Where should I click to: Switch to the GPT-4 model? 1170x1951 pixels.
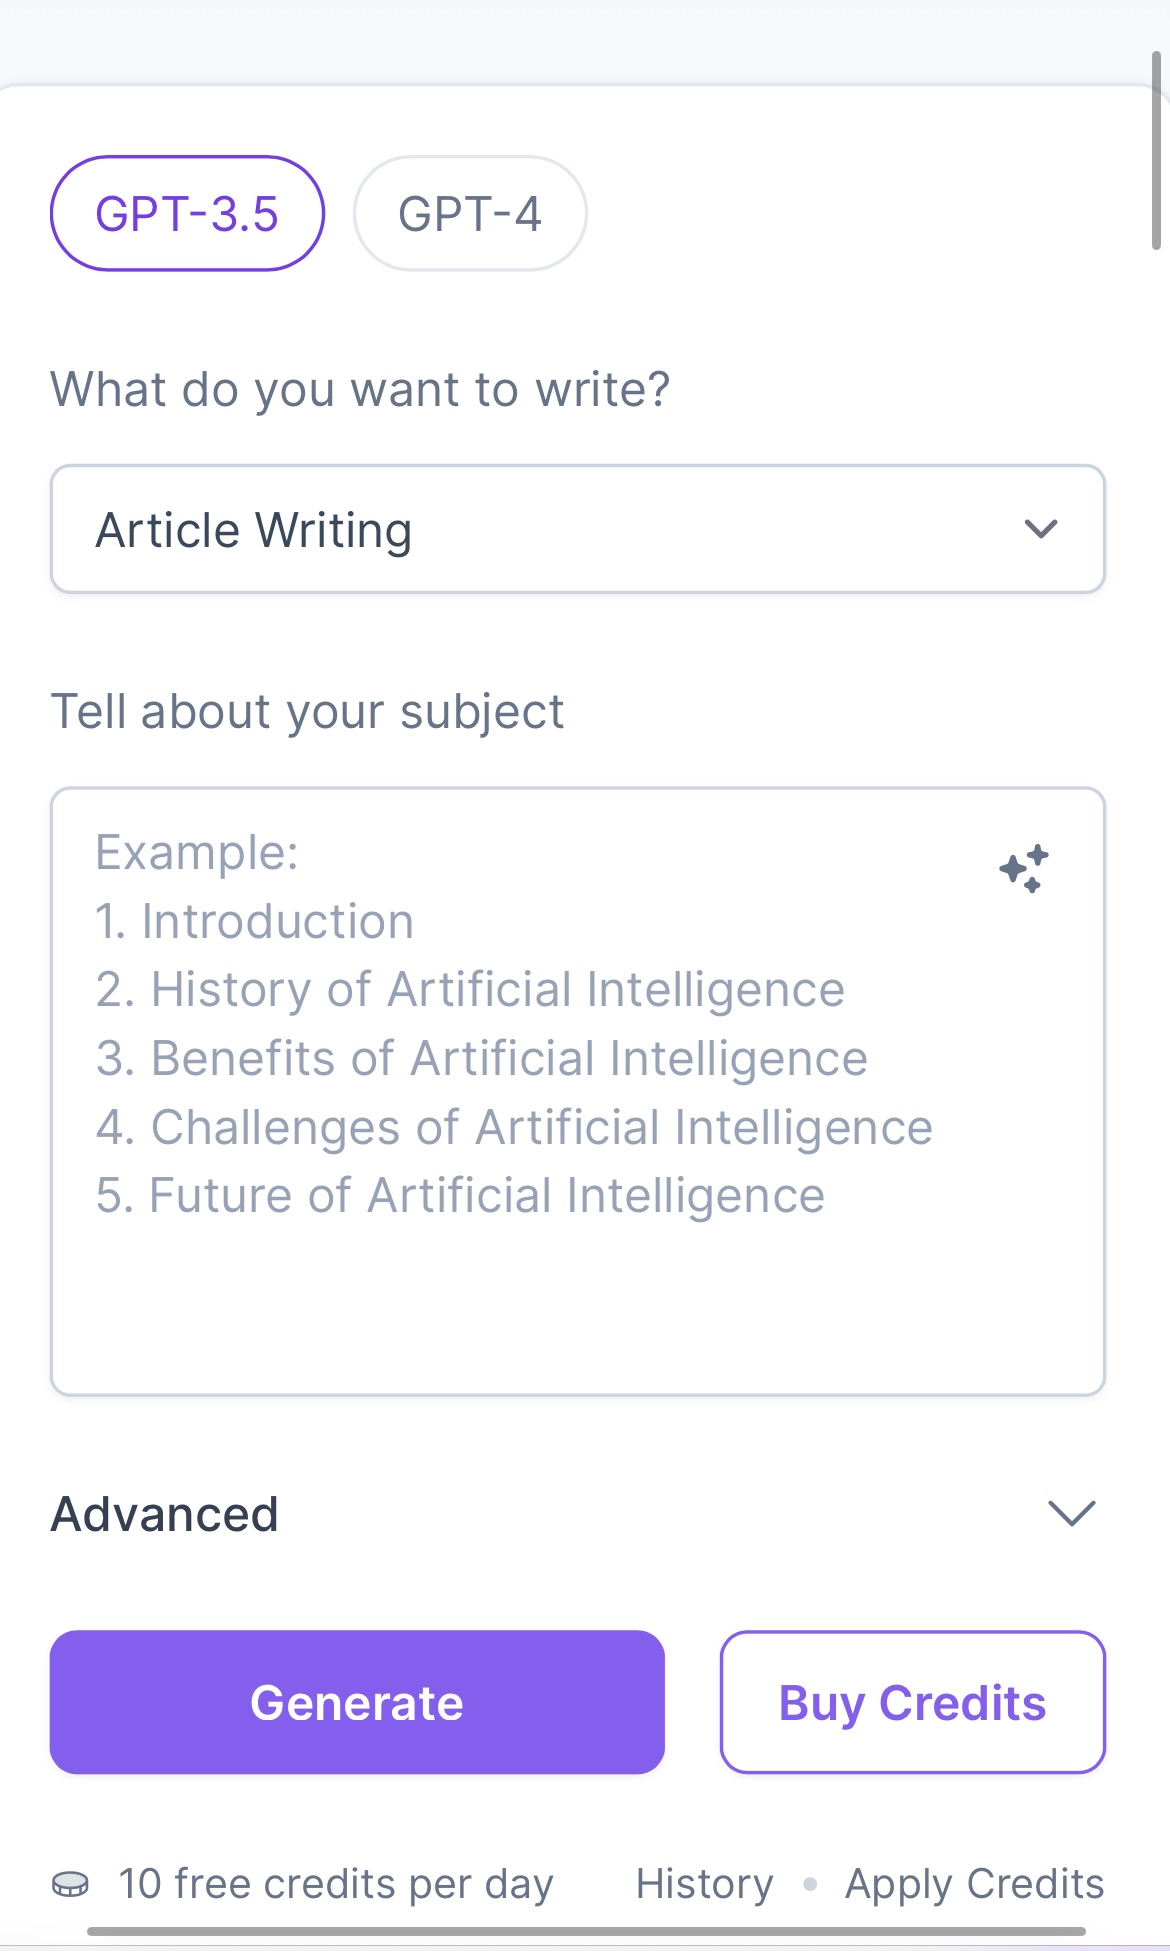pyautogui.click(x=469, y=213)
